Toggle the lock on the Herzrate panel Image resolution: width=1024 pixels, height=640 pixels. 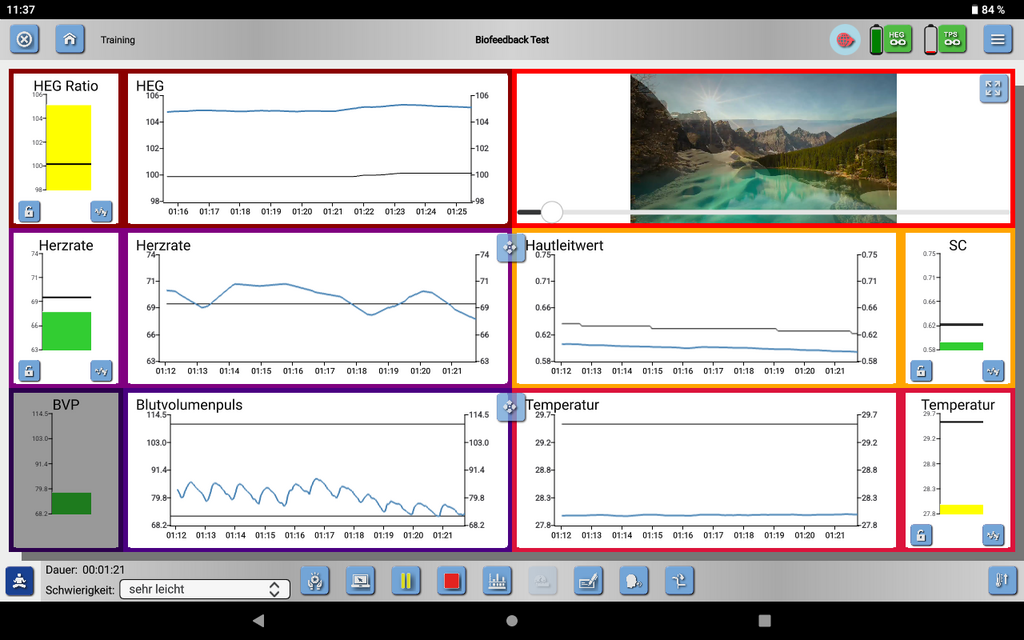[x=29, y=371]
